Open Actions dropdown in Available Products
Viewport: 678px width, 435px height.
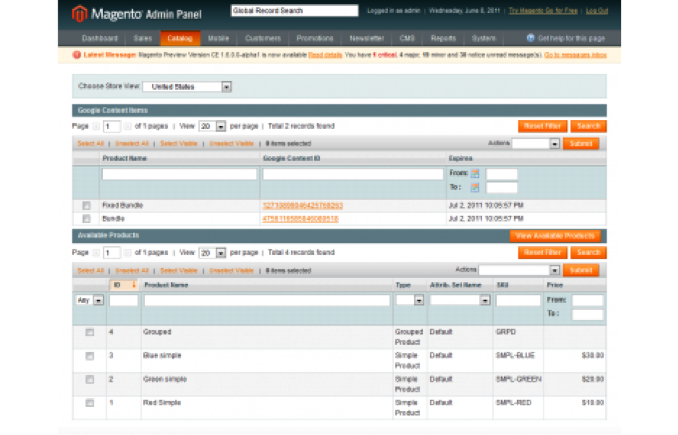coord(519,270)
